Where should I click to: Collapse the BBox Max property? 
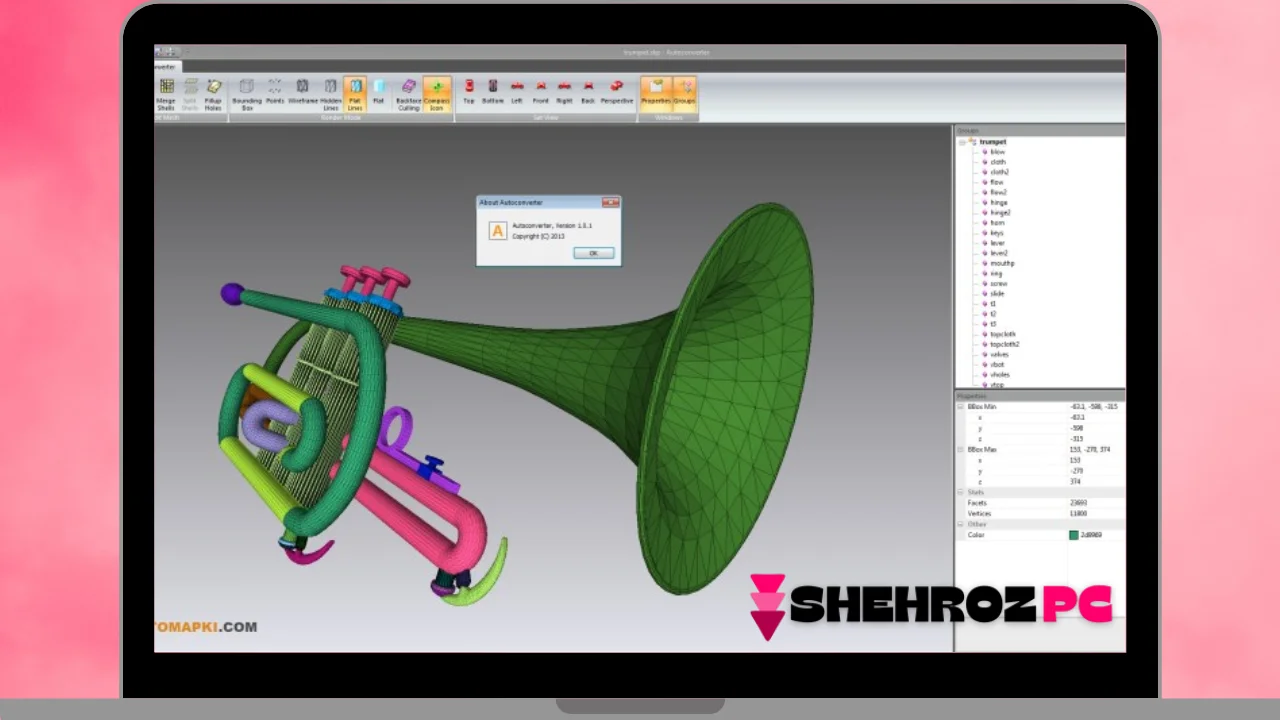(x=962, y=449)
